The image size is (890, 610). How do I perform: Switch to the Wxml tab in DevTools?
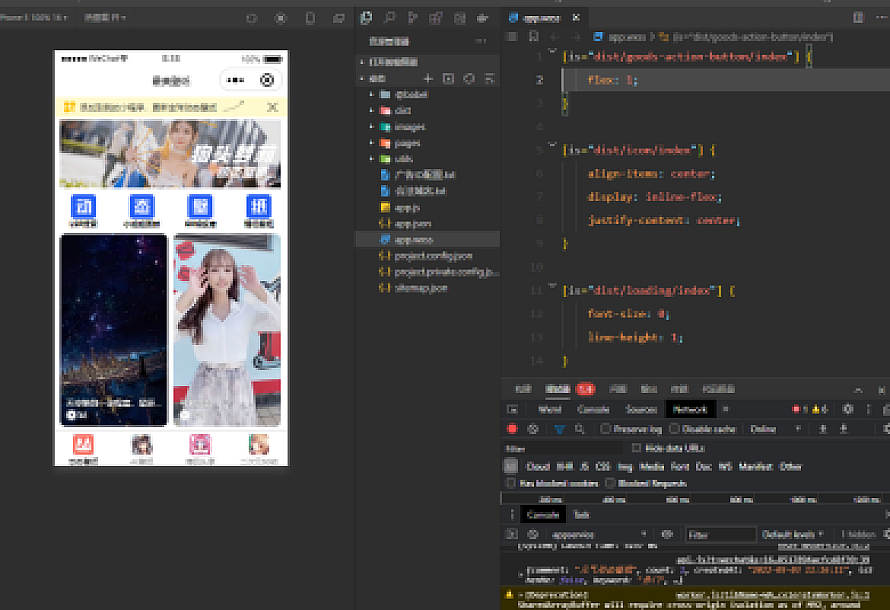point(549,409)
